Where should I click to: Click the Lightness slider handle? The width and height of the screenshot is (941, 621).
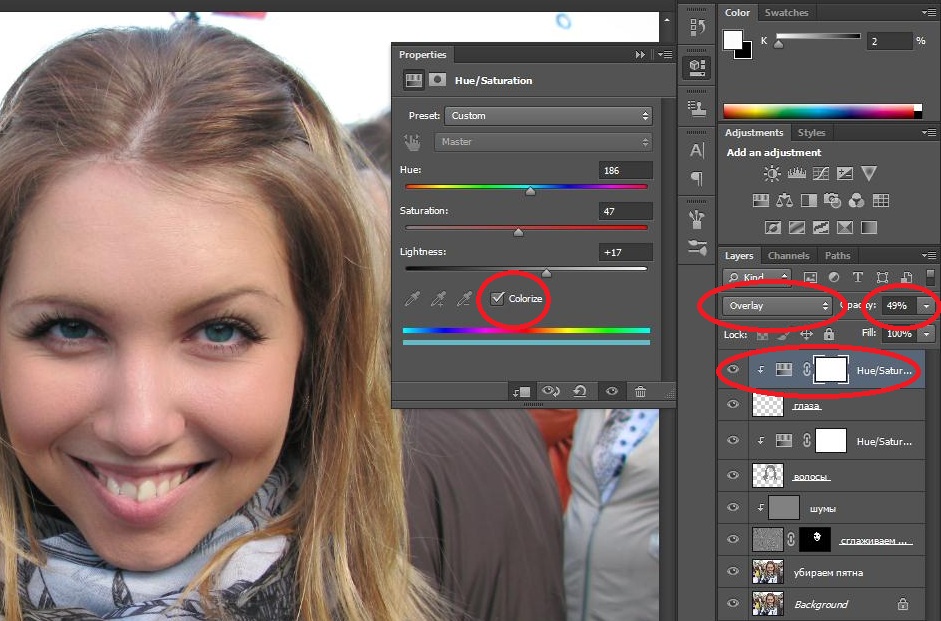point(547,273)
